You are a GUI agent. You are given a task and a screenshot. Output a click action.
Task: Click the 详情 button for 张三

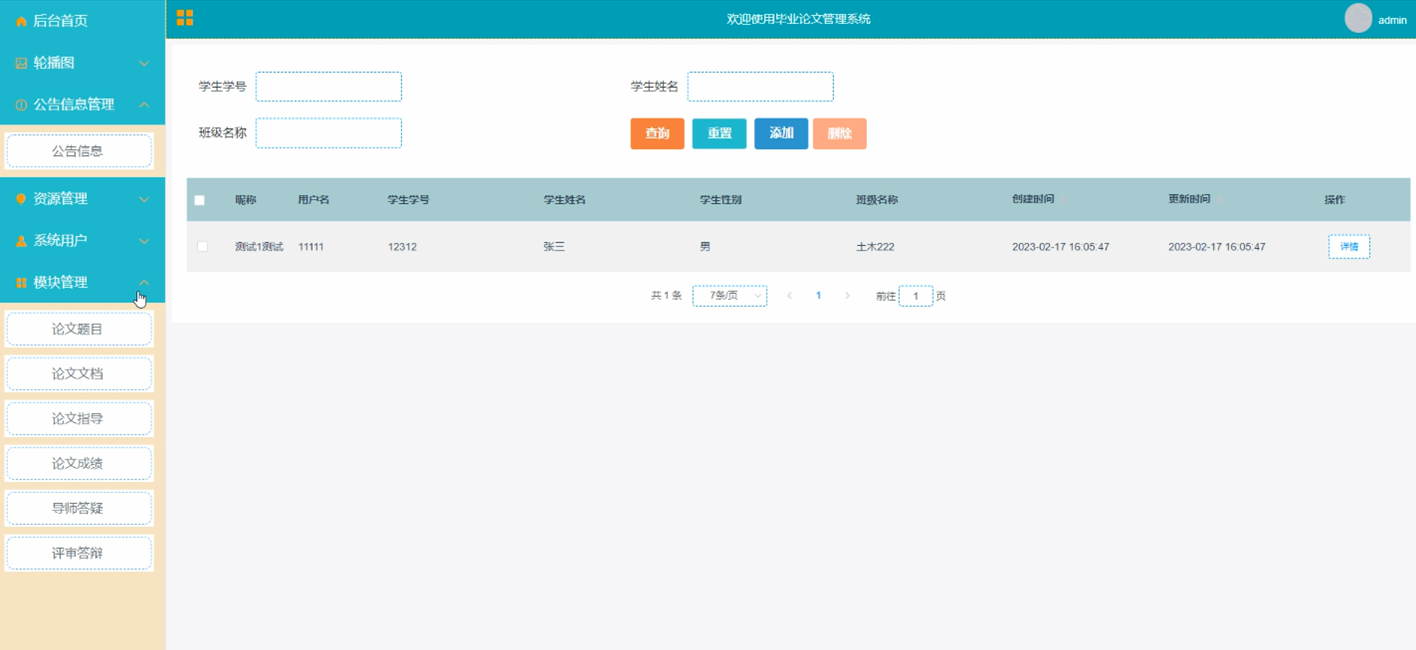(1349, 246)
